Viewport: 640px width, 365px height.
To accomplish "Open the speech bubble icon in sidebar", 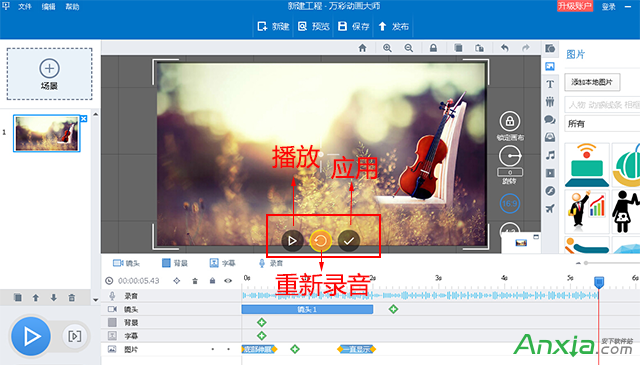I will tap(550, 119).
